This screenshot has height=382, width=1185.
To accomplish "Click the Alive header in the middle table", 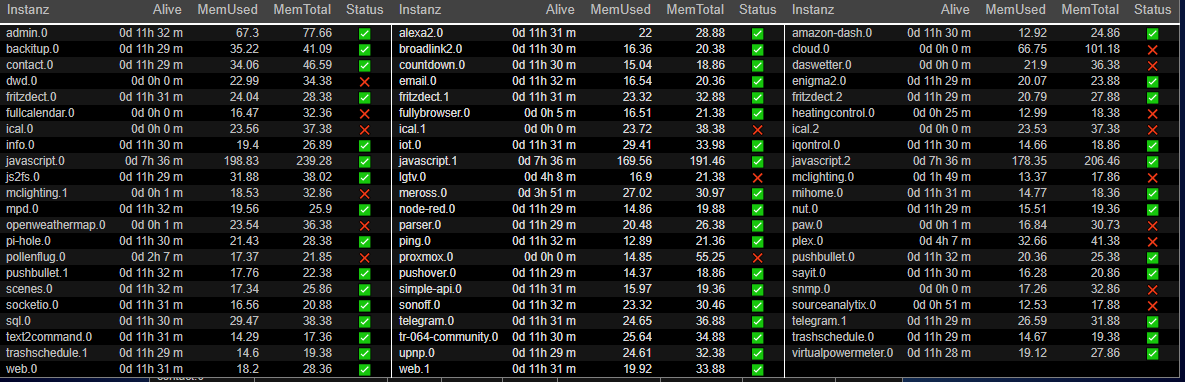I will 561,10.
